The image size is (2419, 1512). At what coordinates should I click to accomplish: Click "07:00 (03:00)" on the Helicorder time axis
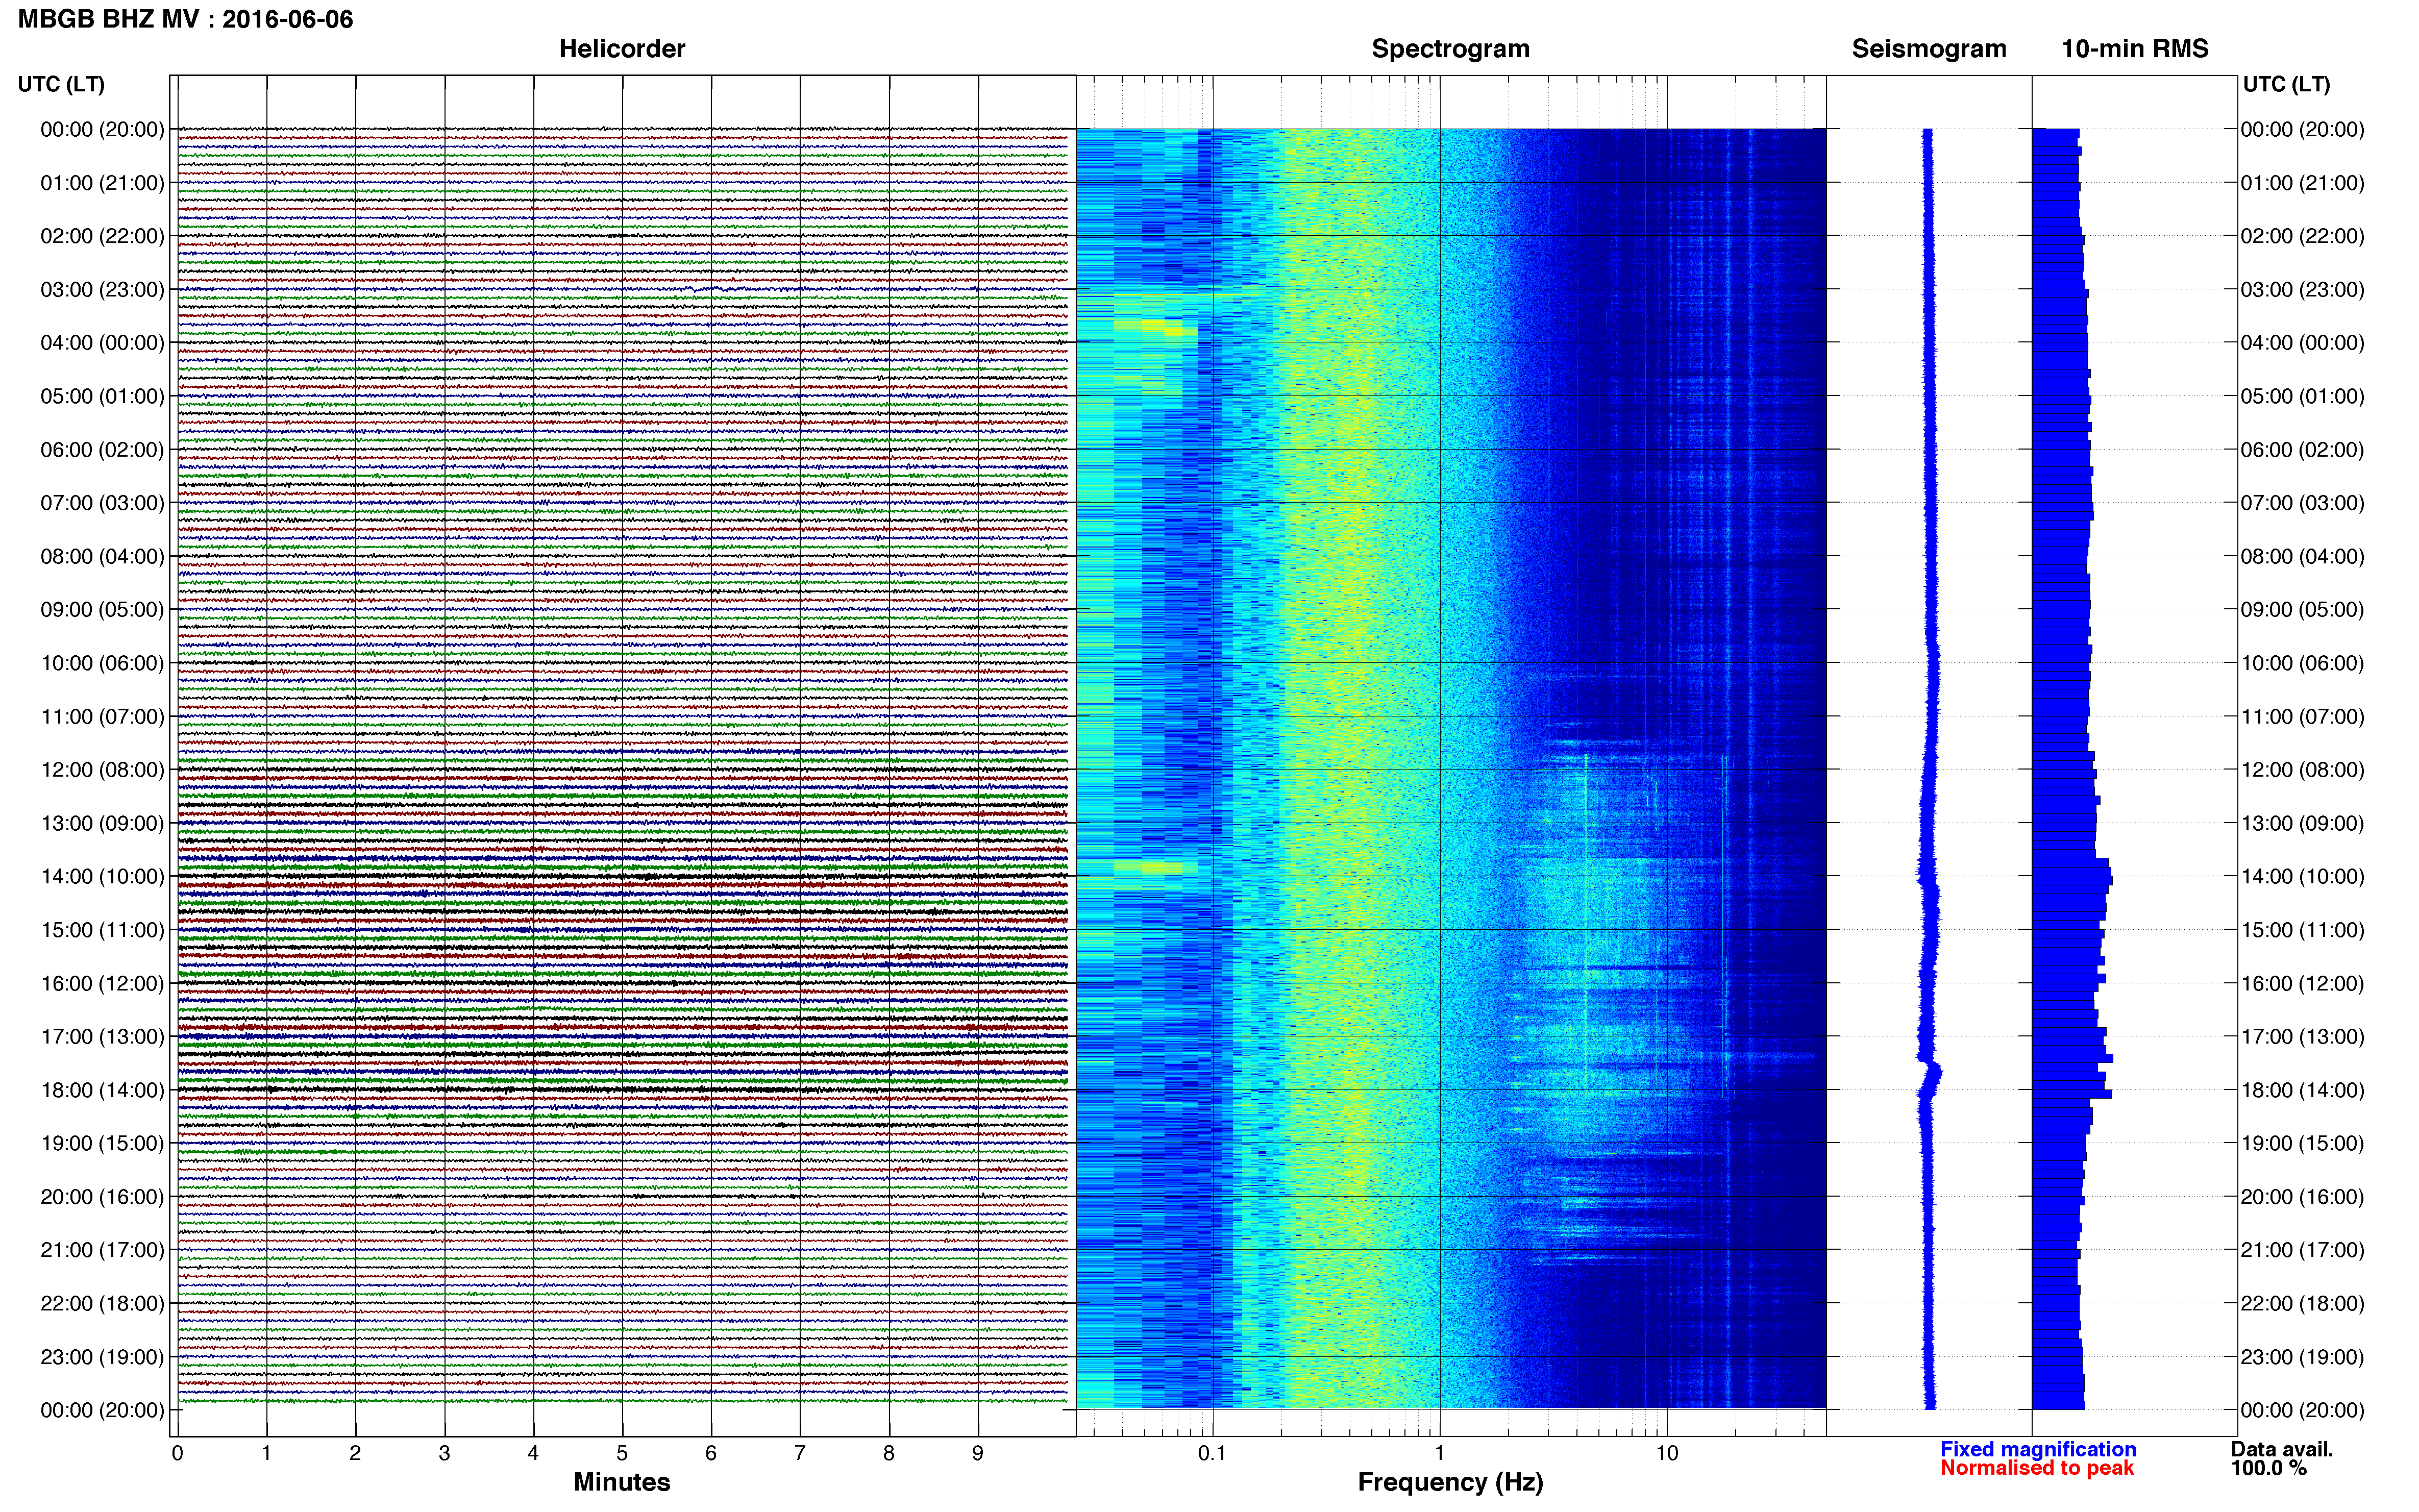click(x=102, y=503)
